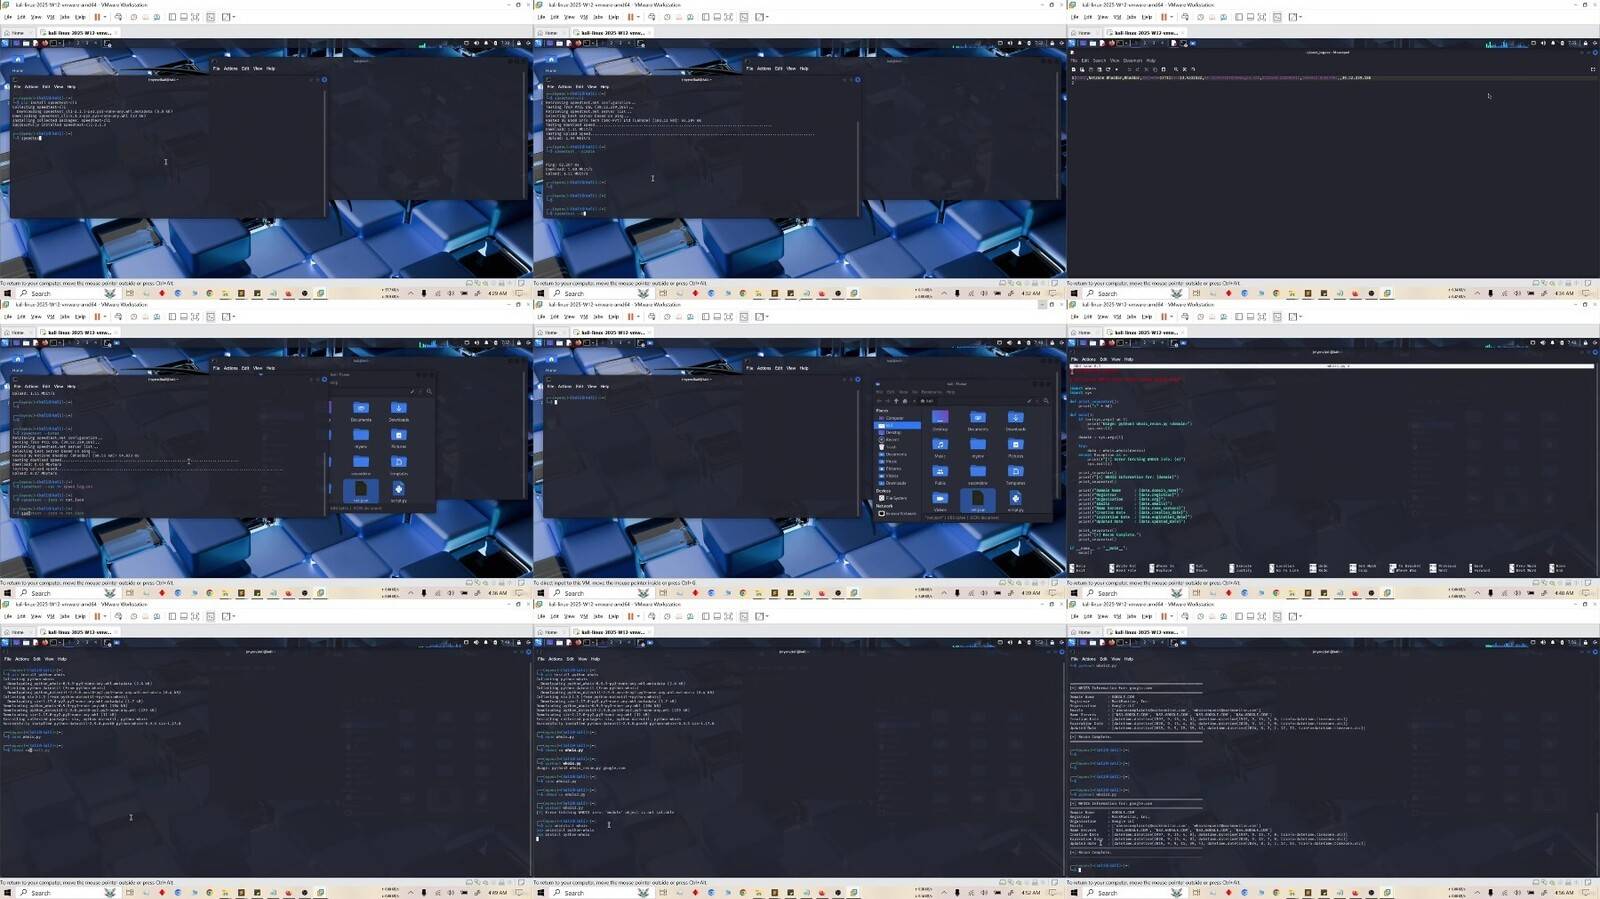Viewport: 1600px width, 899px height.
Task: Click Windows Start button in the Mousepad screenshot
Action: click(1074, 293)
